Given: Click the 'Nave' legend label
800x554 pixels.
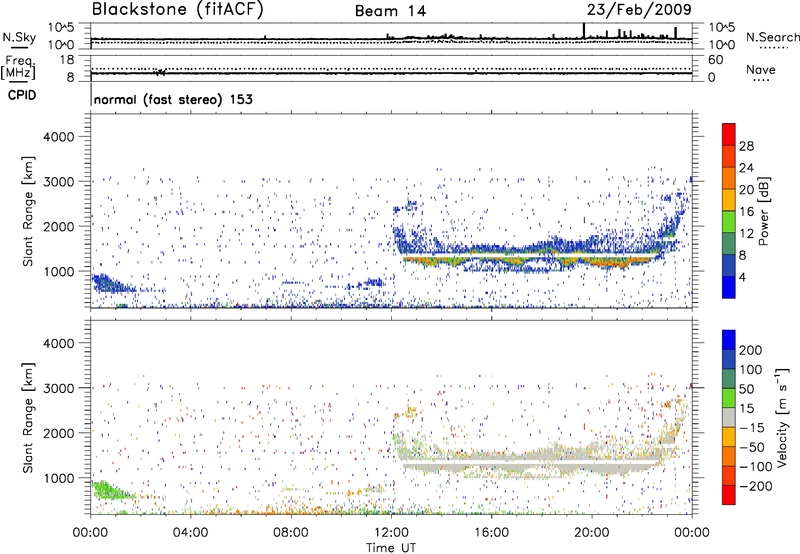Looking at the screenshot, I should pos(760,70).
